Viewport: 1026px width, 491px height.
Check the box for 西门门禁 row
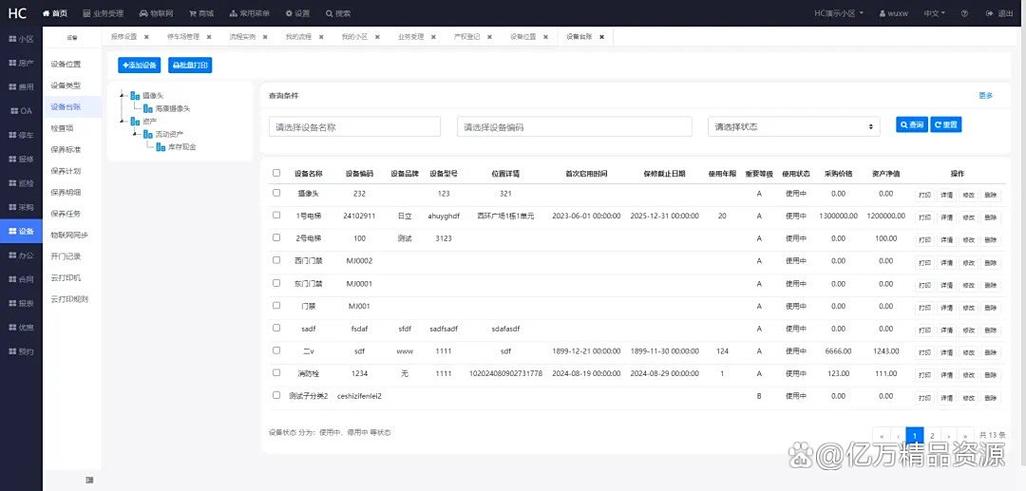[276, 260]
